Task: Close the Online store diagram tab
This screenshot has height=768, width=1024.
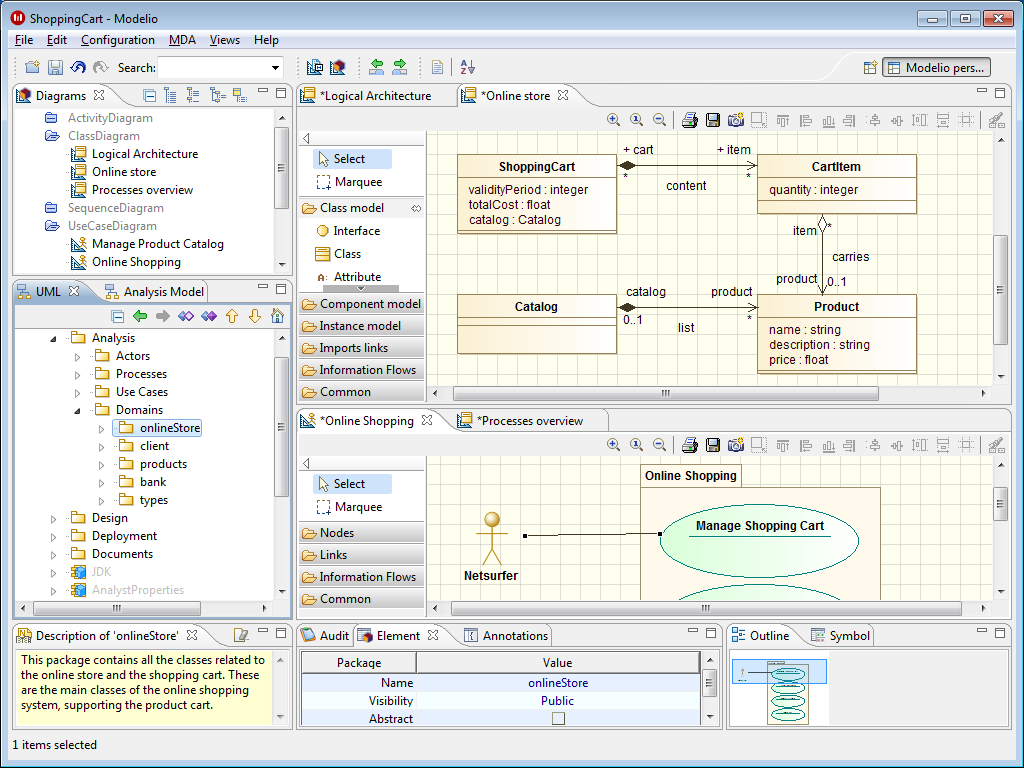Action: tap(563, 95)
